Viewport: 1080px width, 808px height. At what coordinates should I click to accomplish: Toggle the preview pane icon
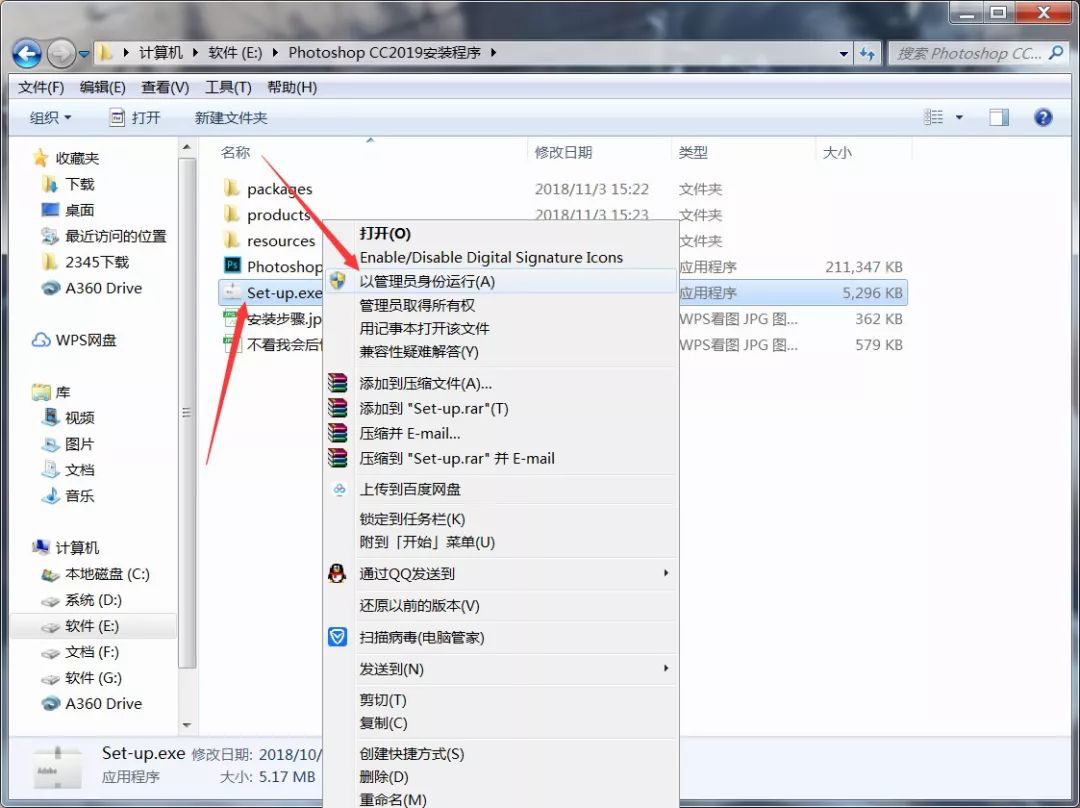click(x=999, y=118)
